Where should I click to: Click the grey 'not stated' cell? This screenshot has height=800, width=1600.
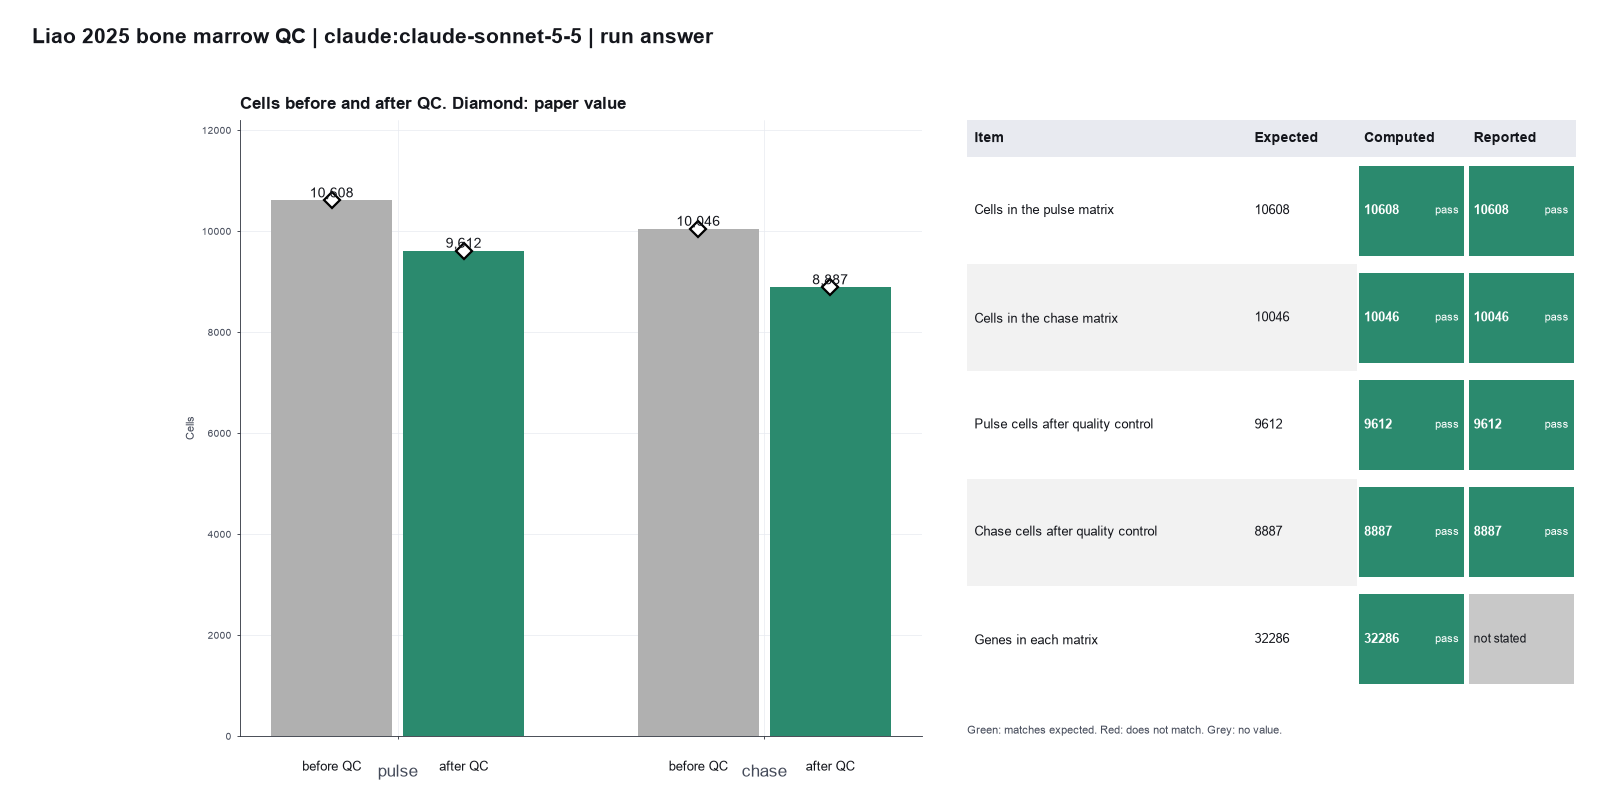[x=1521, y=639]
